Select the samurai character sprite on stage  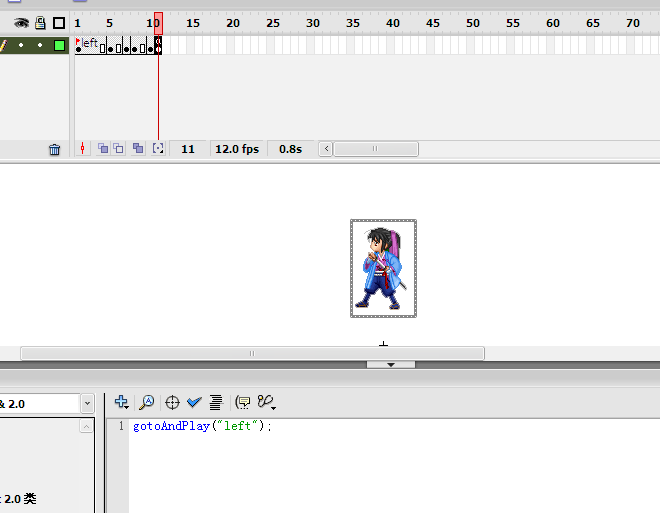[x=383, y=268]
